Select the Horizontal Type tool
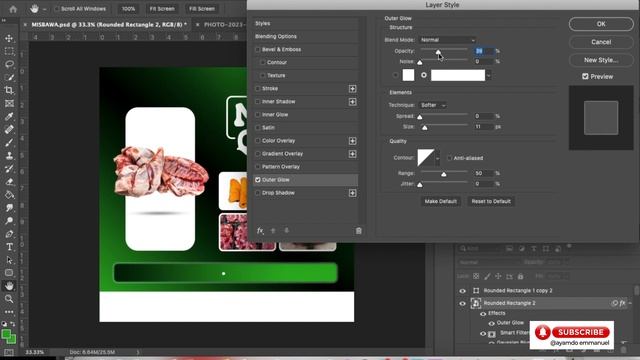The width and height of the screenshot is (640, 360). click(x=9, y=247)
